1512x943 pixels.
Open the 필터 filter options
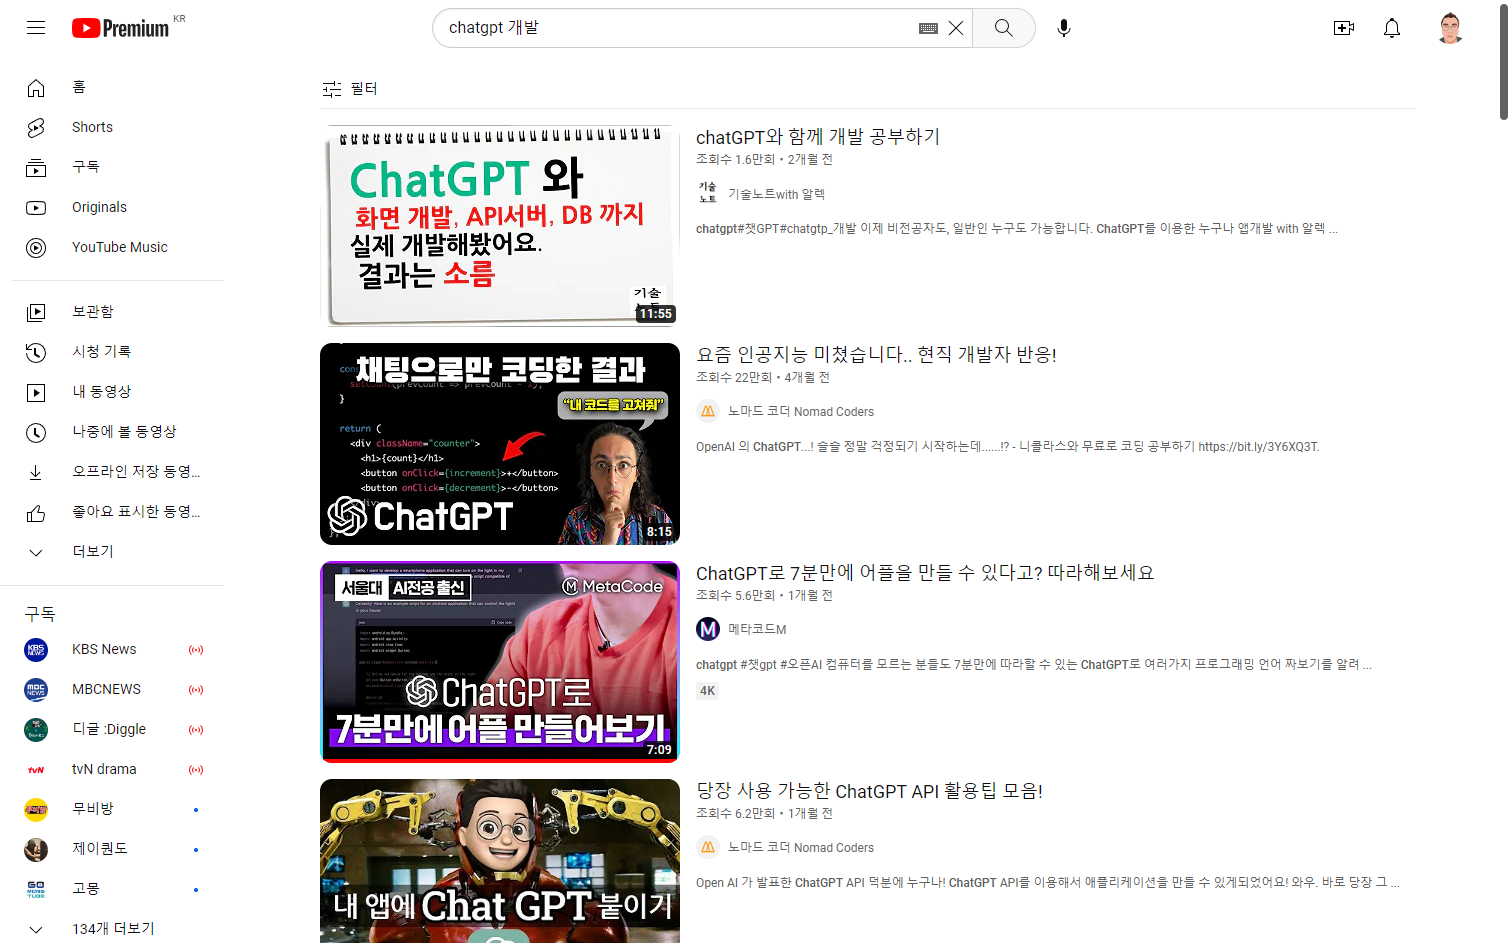point(350,89)
